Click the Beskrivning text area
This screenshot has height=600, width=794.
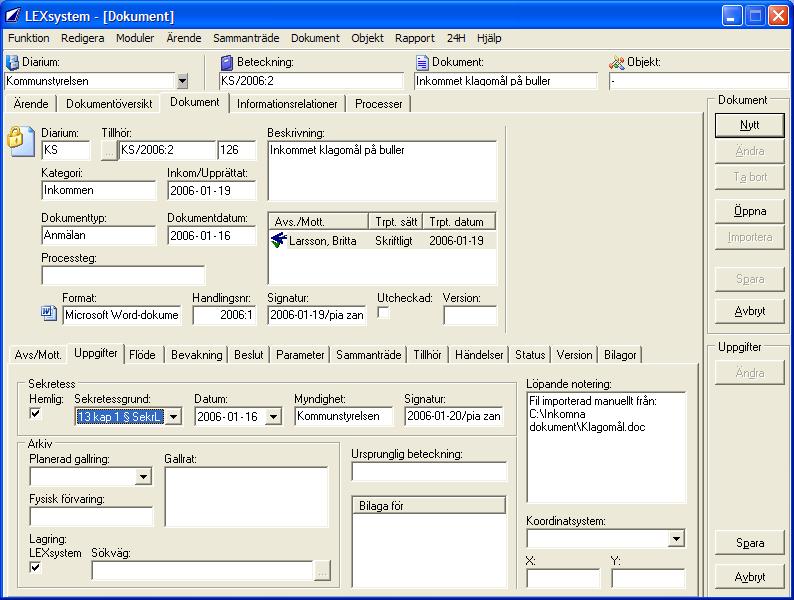point(382,171)
